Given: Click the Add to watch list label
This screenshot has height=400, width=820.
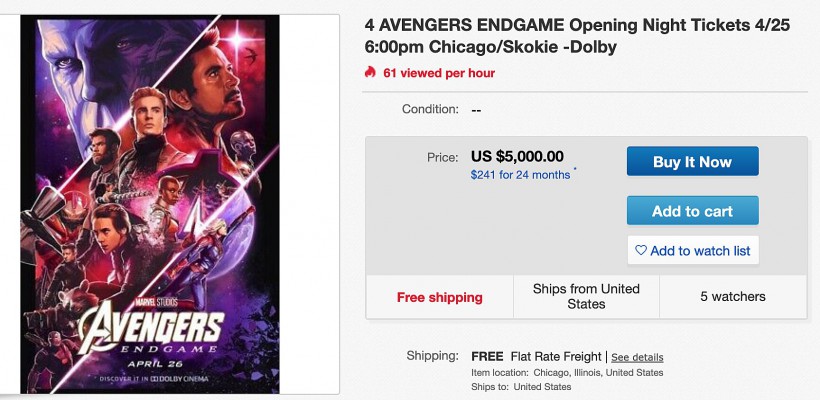Looking at the screenshot, I should (700, 250).
